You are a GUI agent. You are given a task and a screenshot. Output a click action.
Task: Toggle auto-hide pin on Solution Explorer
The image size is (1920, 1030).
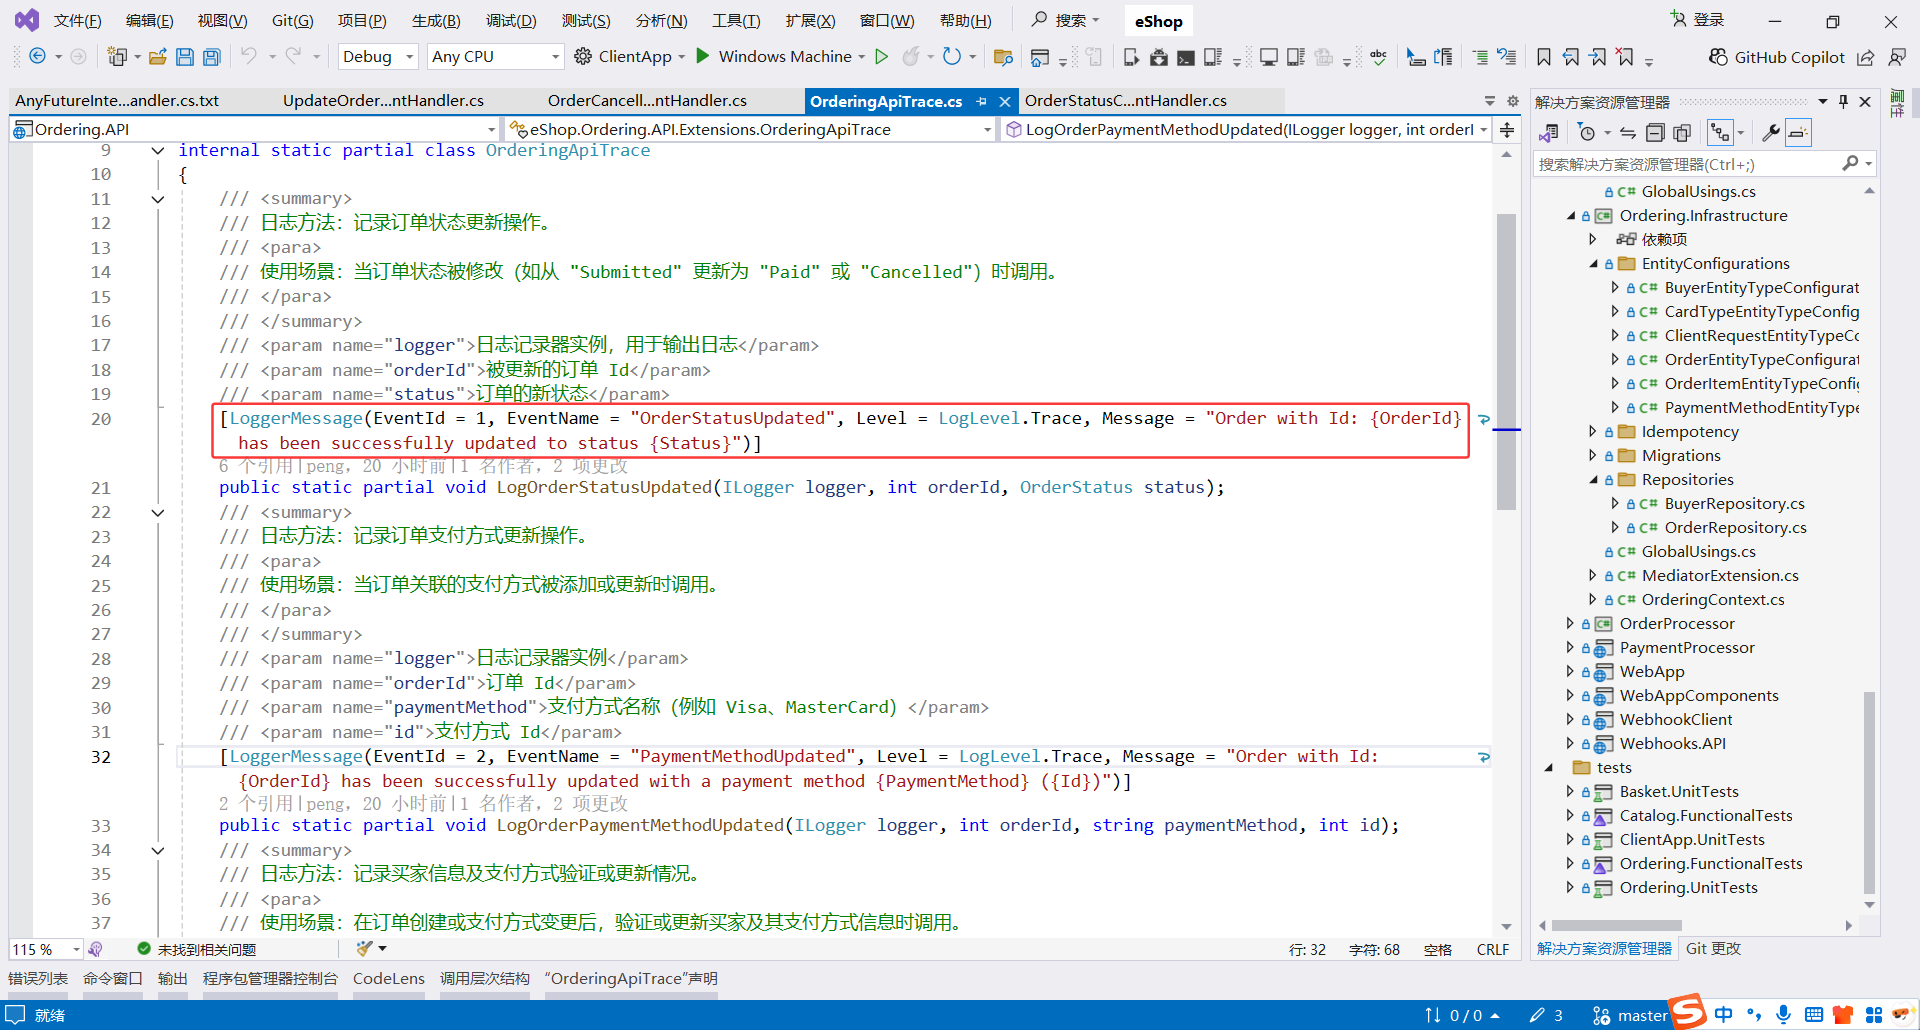(1843, 101)
